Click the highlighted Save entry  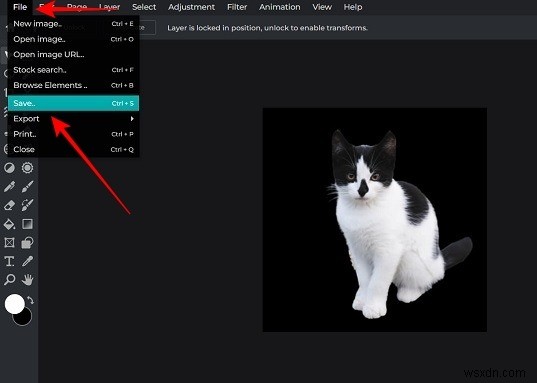click(73, 103)
